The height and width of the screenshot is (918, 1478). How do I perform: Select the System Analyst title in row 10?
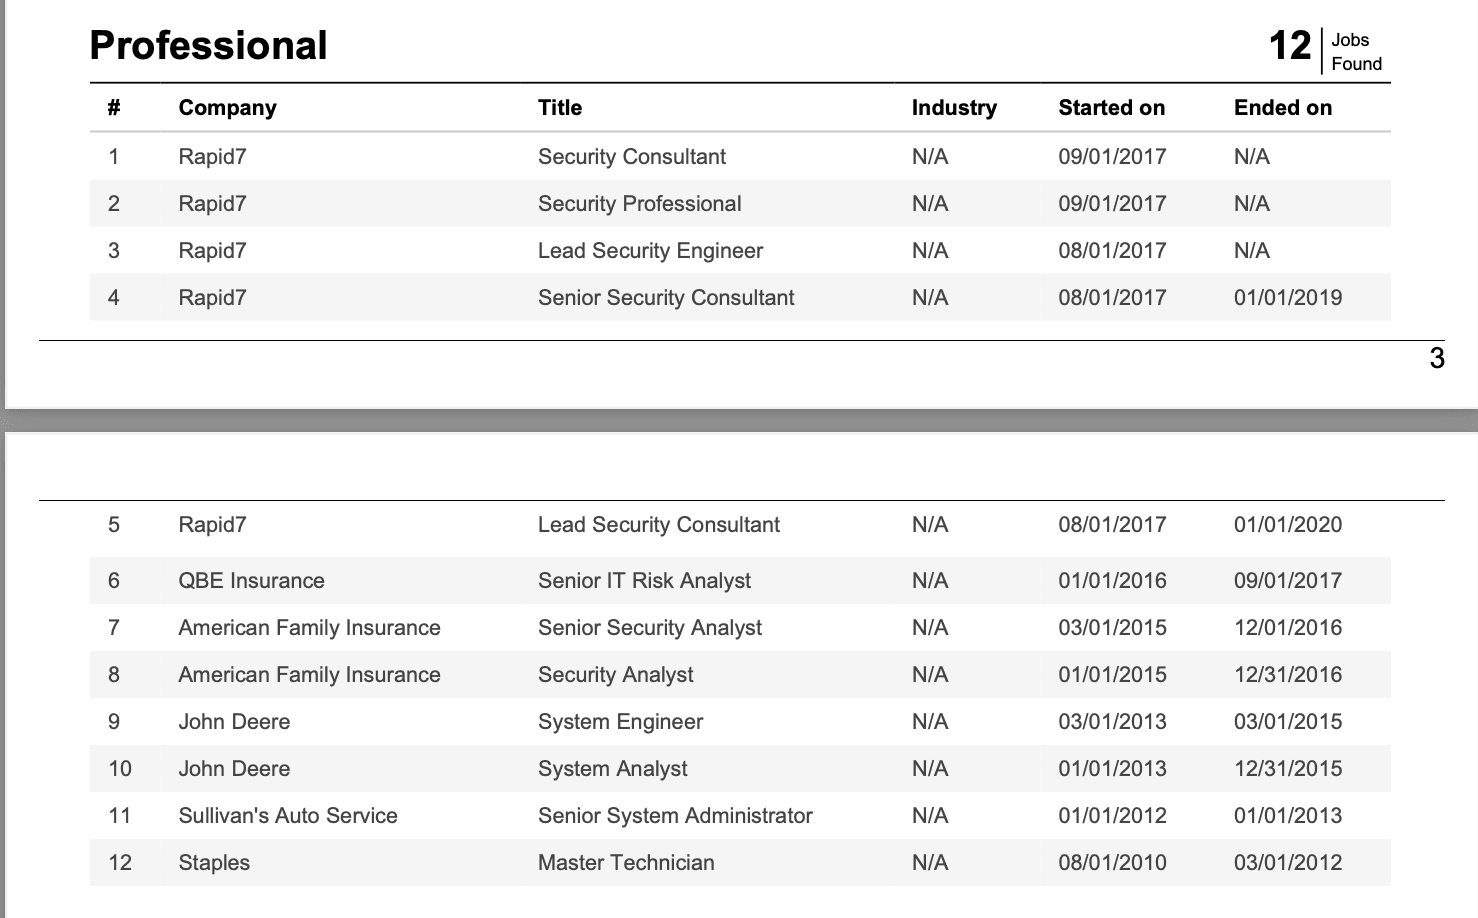point(612,769)
